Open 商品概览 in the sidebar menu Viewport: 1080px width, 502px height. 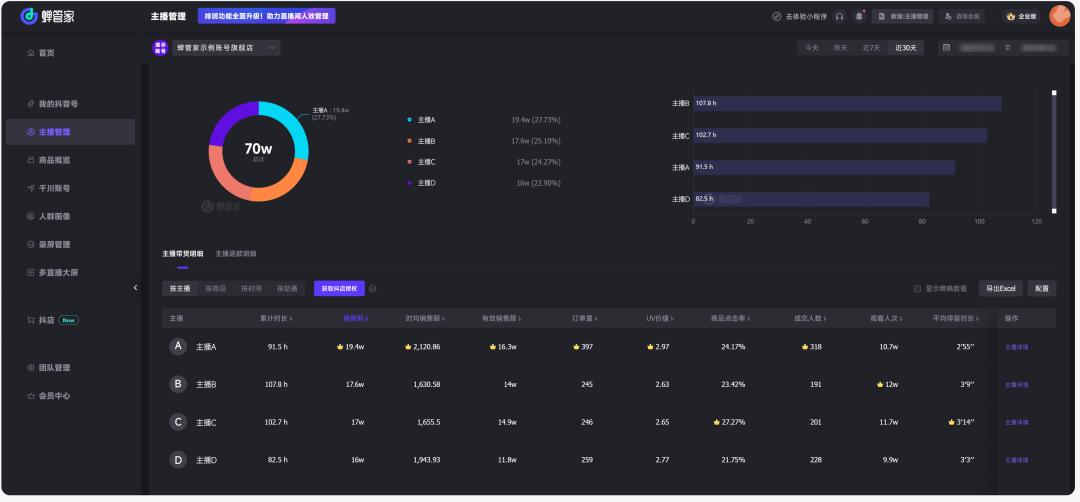click(54, 160)
